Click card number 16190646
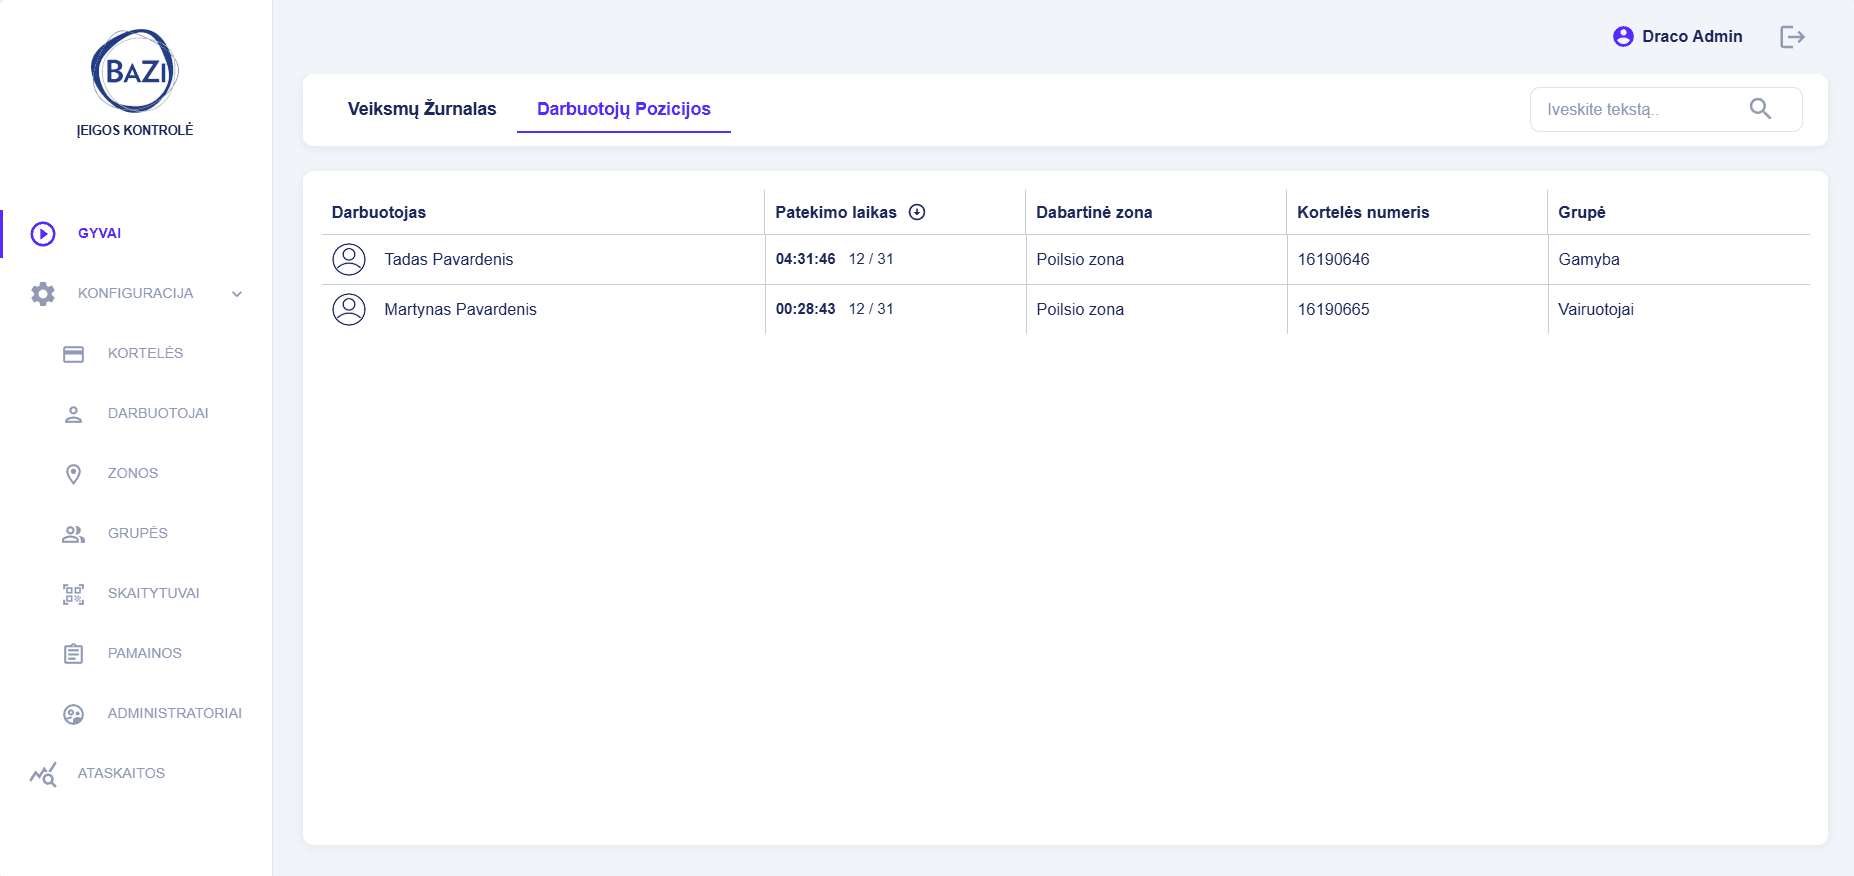 pos(1334,259)
